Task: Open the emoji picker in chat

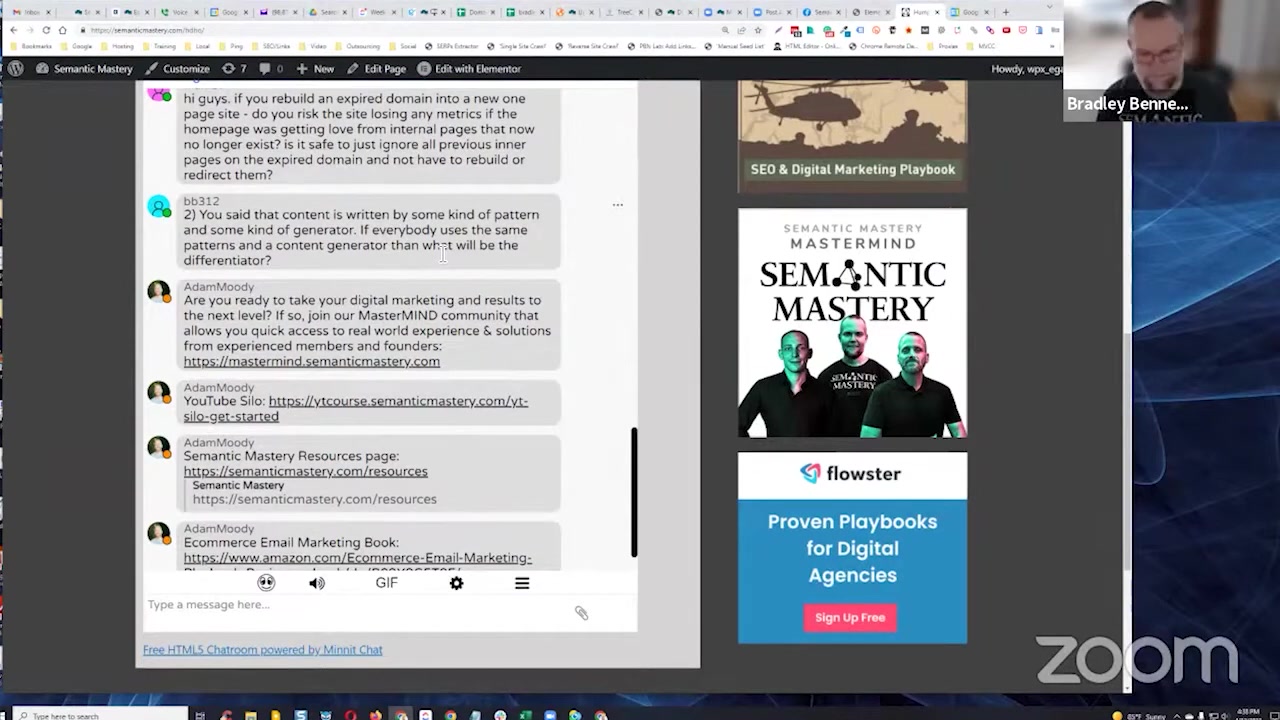Action: click(266, 583)
